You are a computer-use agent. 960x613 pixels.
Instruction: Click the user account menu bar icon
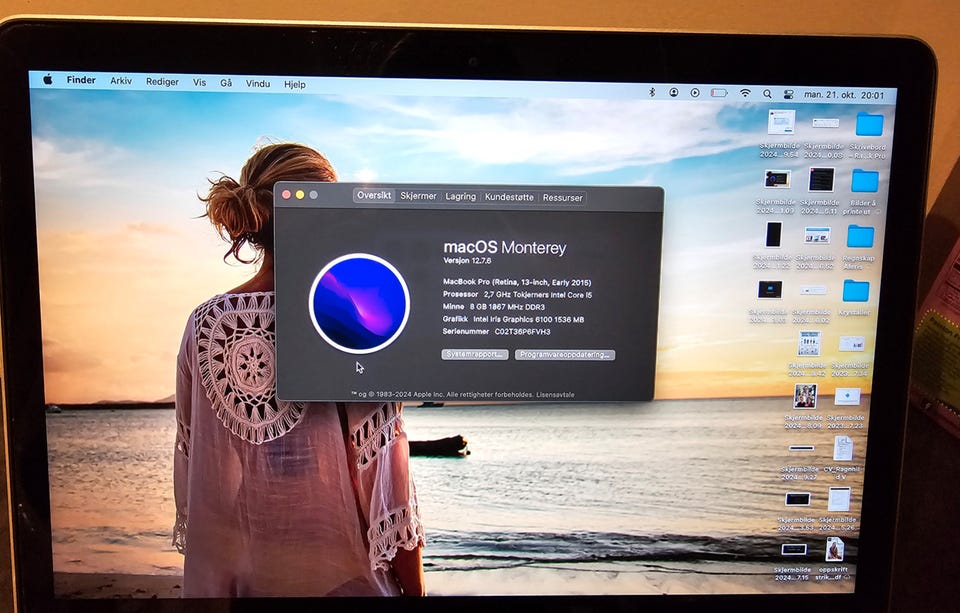(673, 92)
